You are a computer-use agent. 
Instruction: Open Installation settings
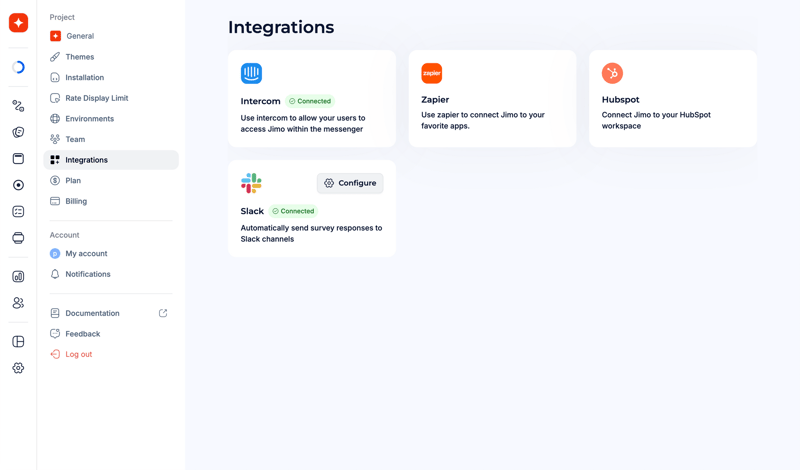111,78
